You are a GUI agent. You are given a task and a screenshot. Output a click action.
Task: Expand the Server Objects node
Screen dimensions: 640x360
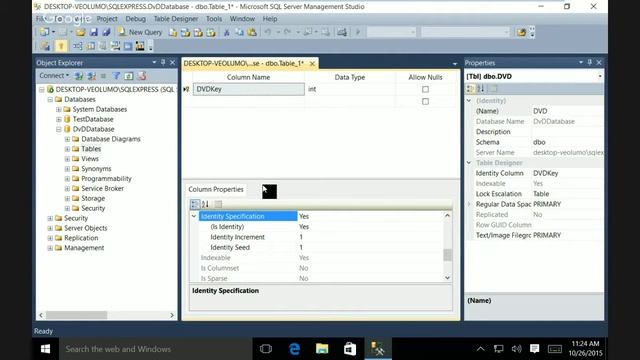[x=50, y=228]
